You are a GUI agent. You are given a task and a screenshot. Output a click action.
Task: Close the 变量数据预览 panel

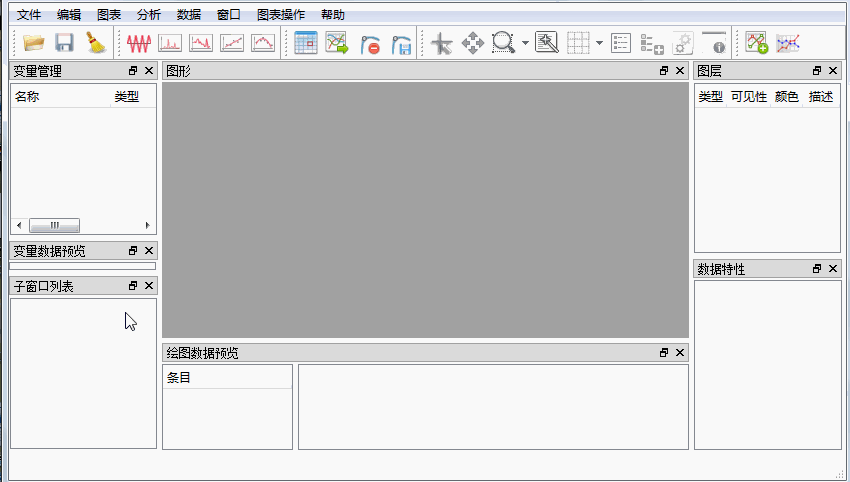(149, 250)
